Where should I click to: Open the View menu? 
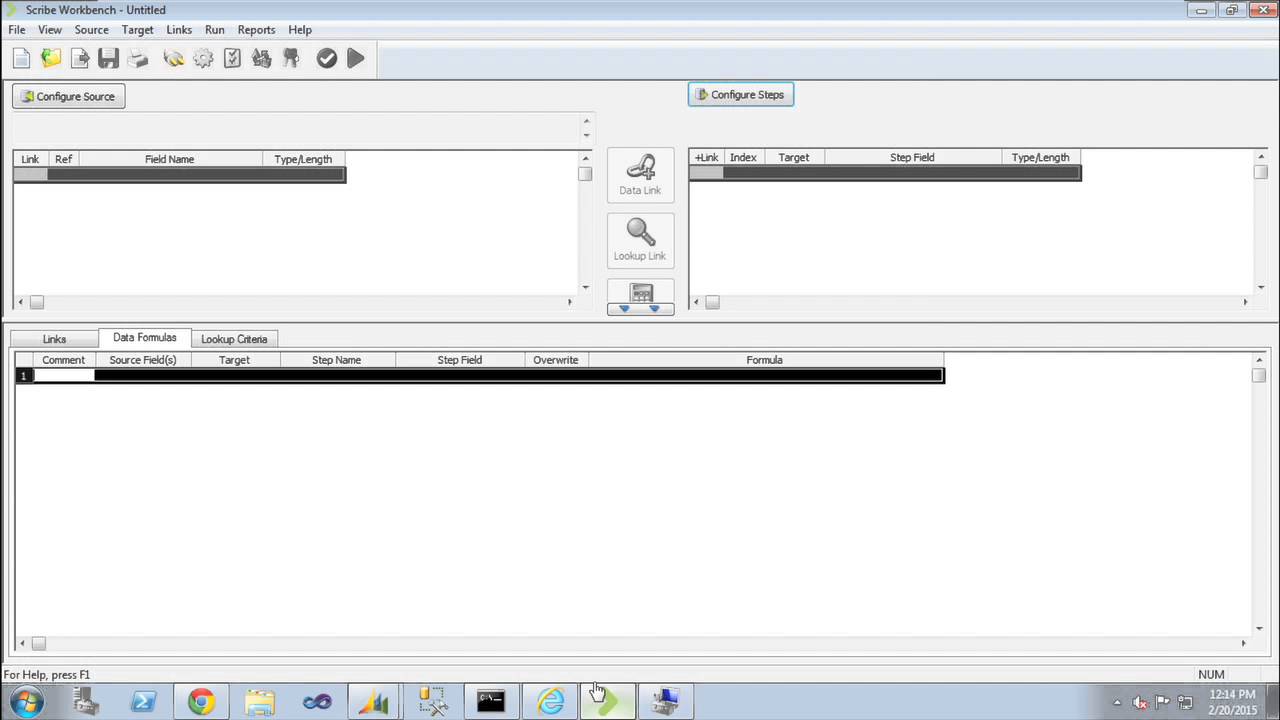[50, 30]
